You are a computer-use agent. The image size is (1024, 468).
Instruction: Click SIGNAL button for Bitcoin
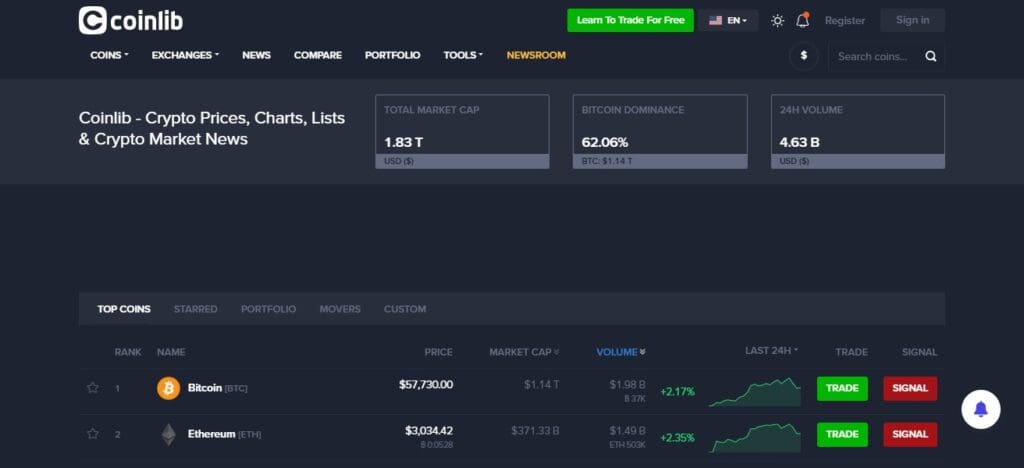point(910,388)
